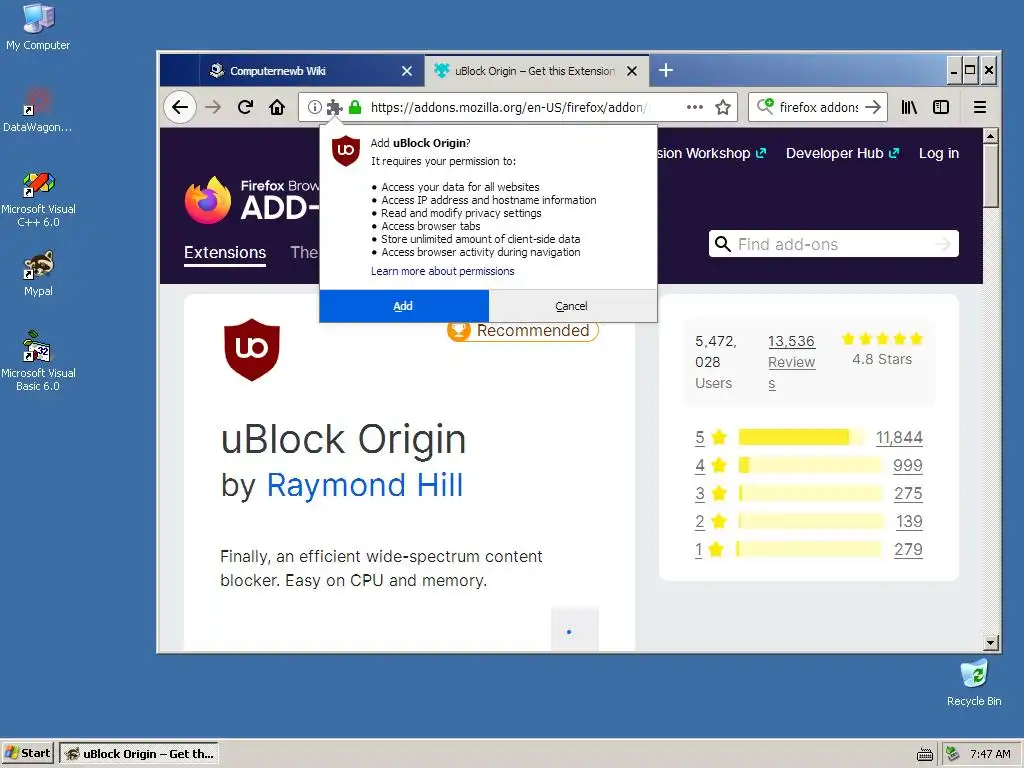Viewport: 1024px width, 768px height.
Task: Click the 1-star rating bar
Action: 808,549
